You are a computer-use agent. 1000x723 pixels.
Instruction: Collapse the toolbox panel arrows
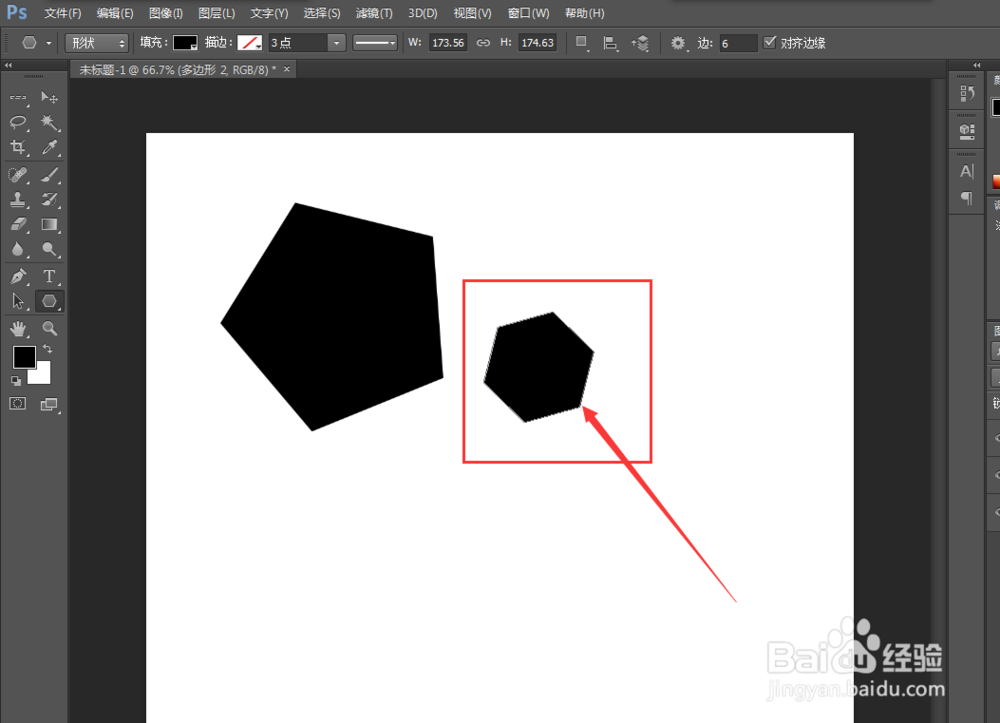pos(8,65)
